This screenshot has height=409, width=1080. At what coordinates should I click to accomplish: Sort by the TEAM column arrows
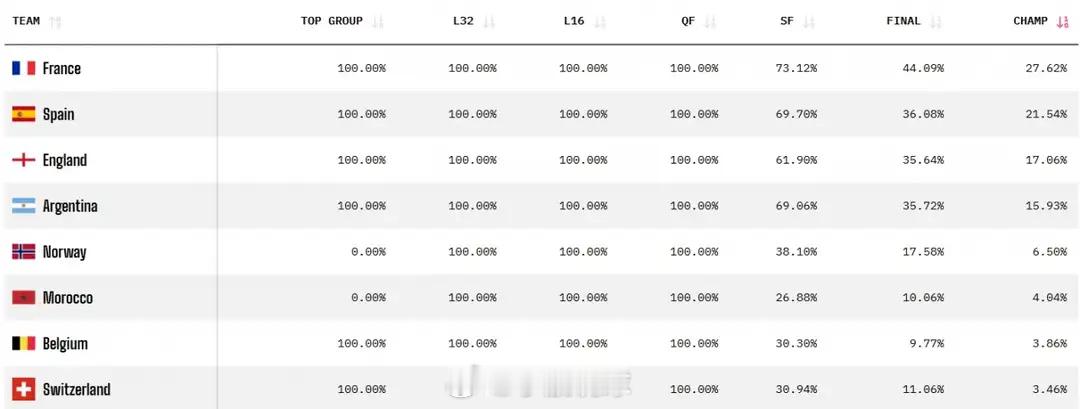pyautogui.click(x=56, y=21)
